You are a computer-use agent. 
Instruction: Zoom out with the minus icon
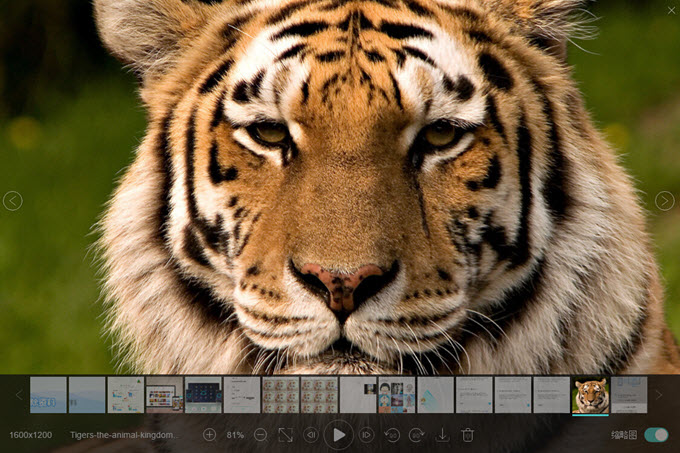pos(260,435)
